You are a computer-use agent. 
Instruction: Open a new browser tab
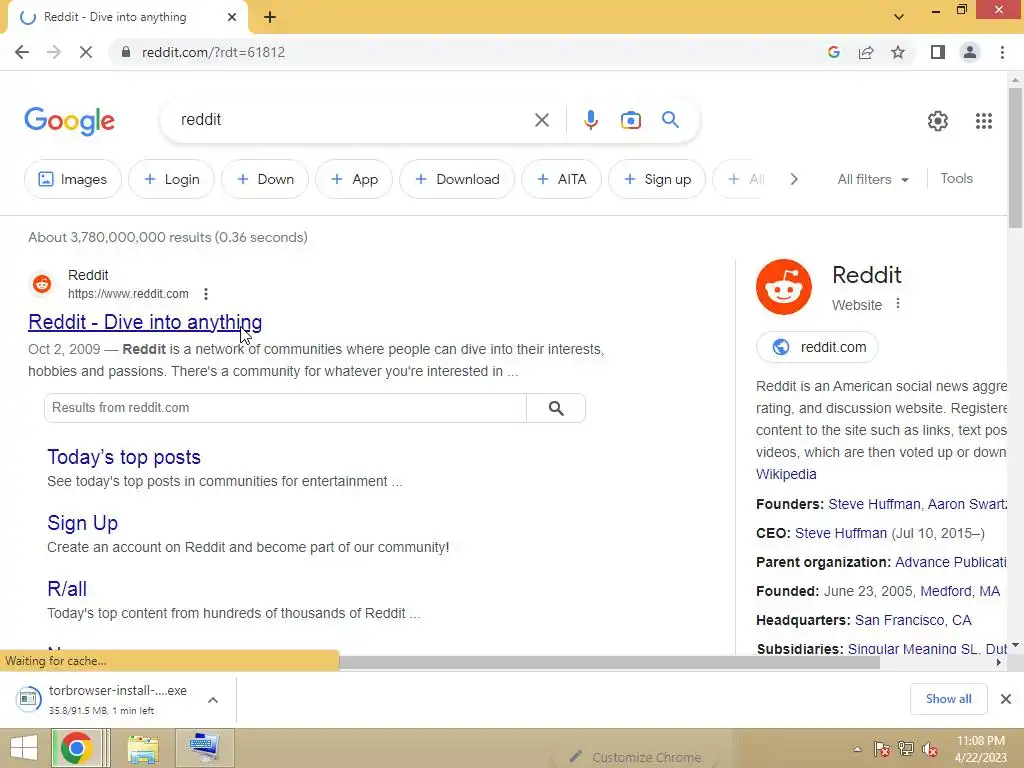pos(270,17)
